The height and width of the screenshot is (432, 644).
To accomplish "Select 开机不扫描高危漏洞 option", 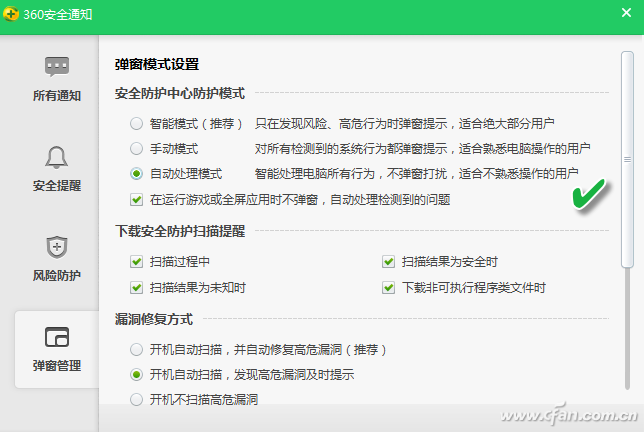I will (136, 400).
